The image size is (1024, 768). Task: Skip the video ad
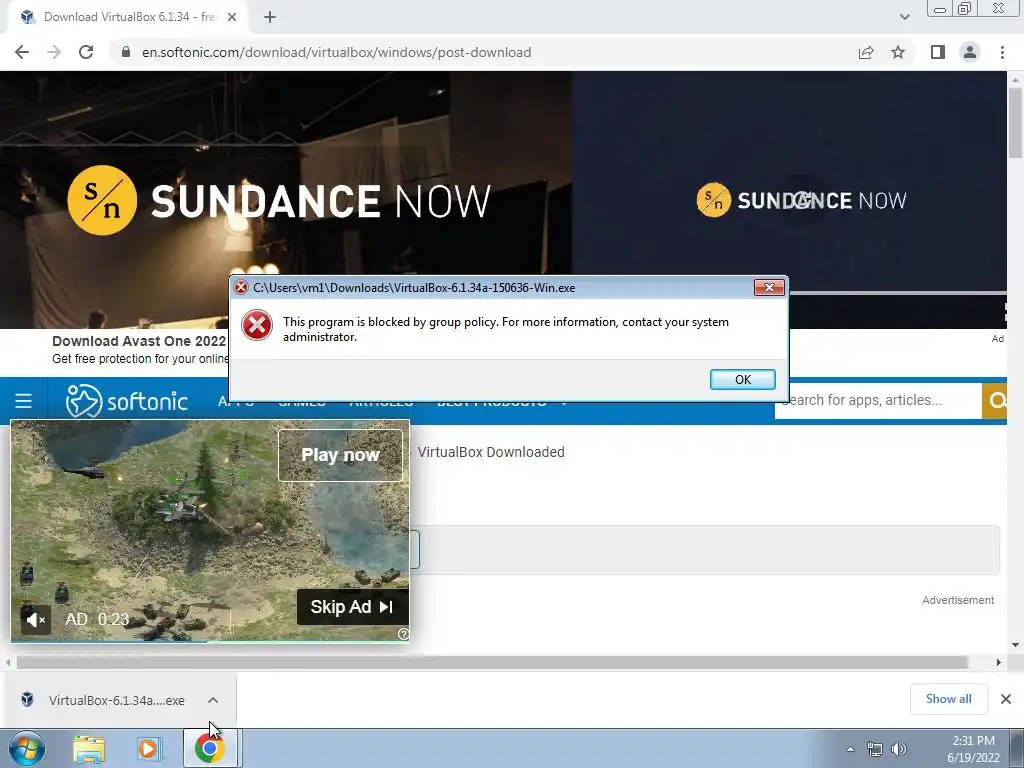point(353,607)
